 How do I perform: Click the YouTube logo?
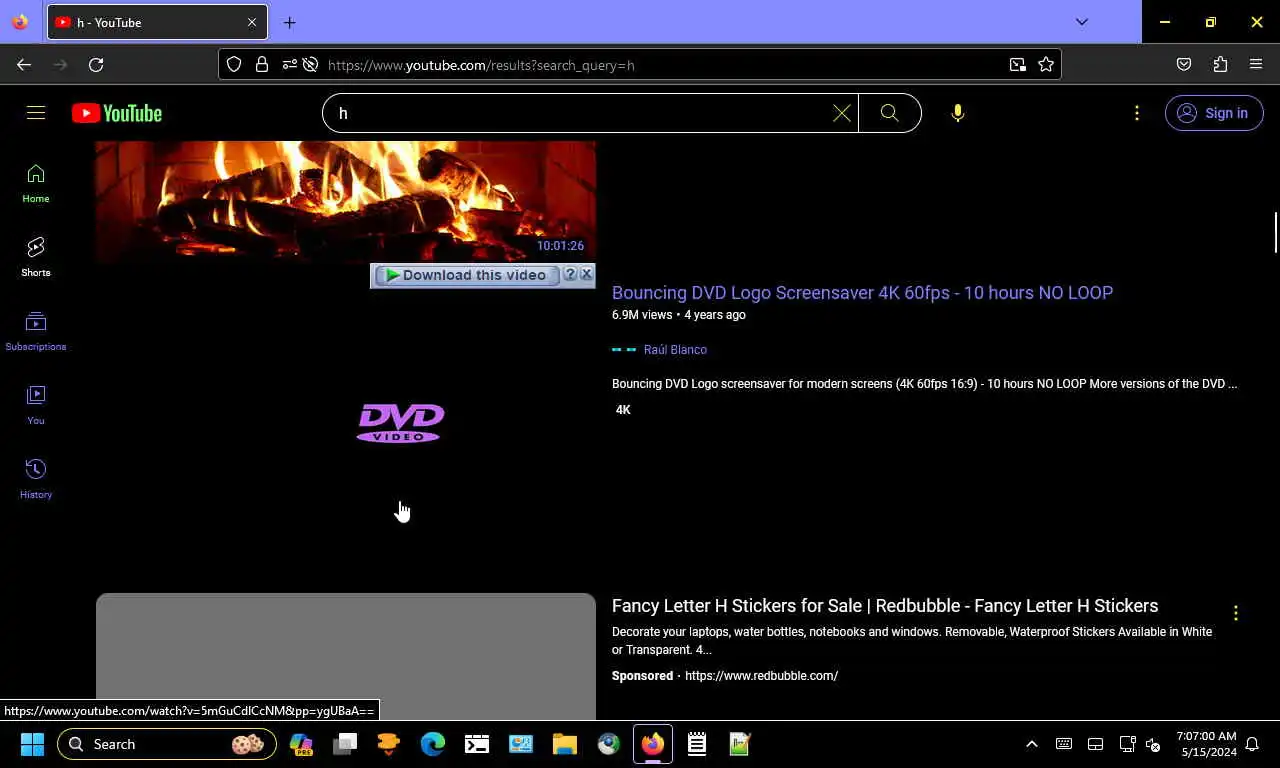117,113
